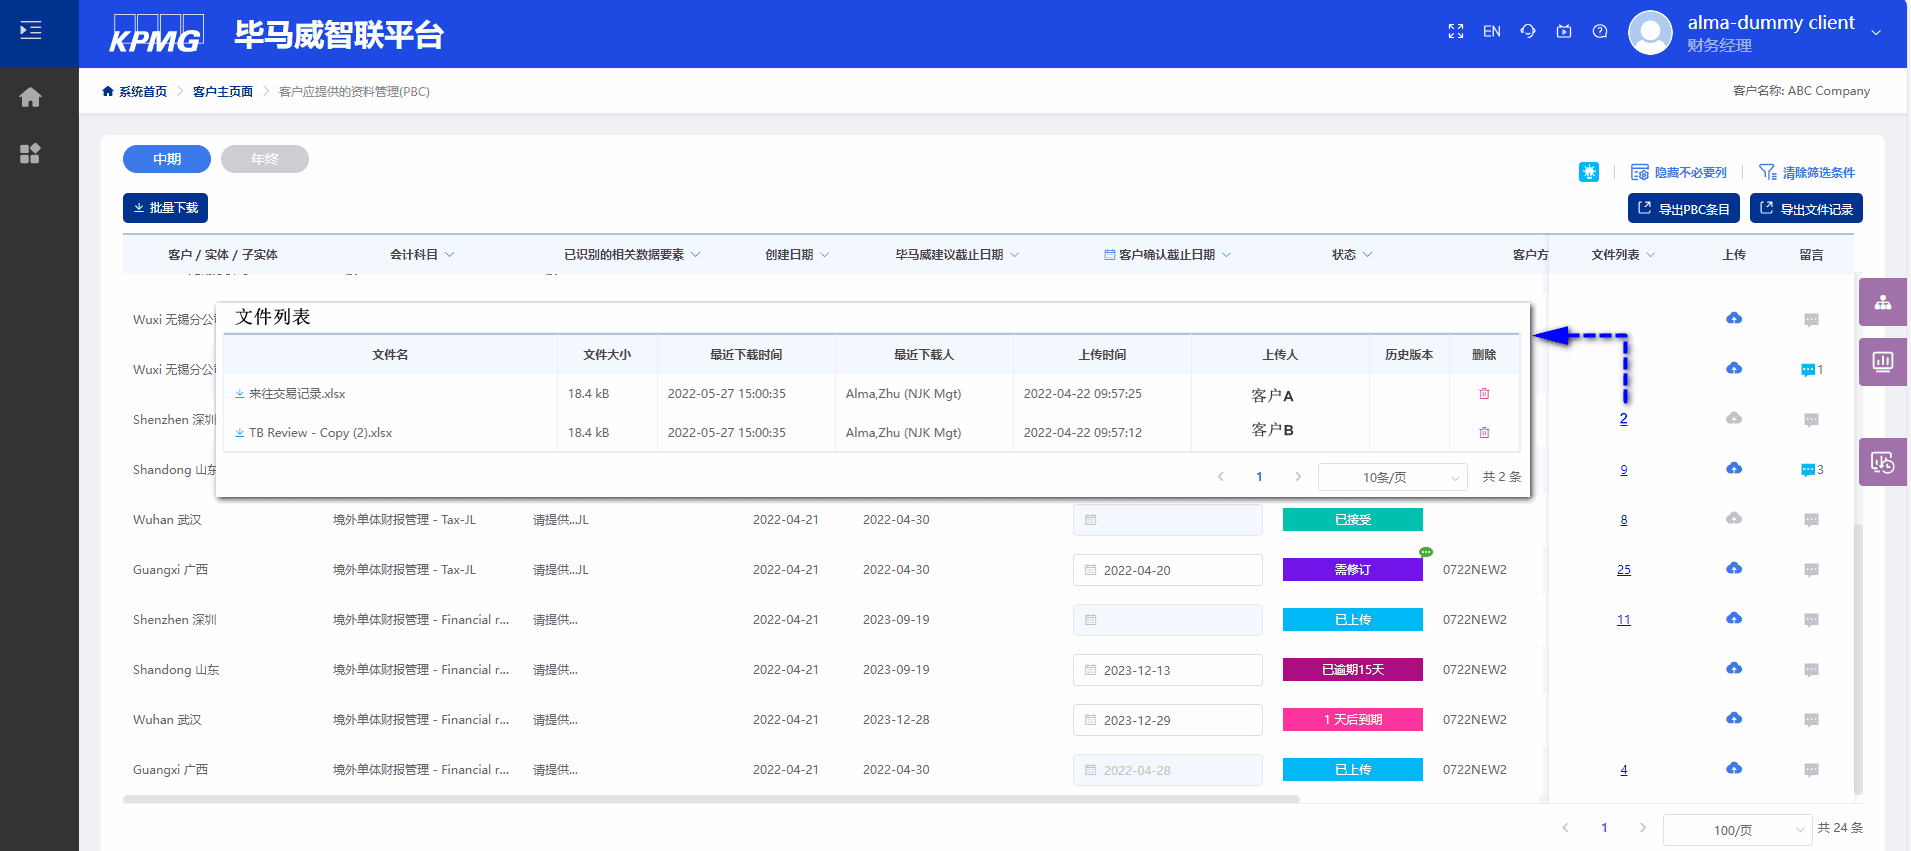Screen dimensions: 1911x851
Task: Click the fullscreen icon in header
Action: coord(1456,32)
